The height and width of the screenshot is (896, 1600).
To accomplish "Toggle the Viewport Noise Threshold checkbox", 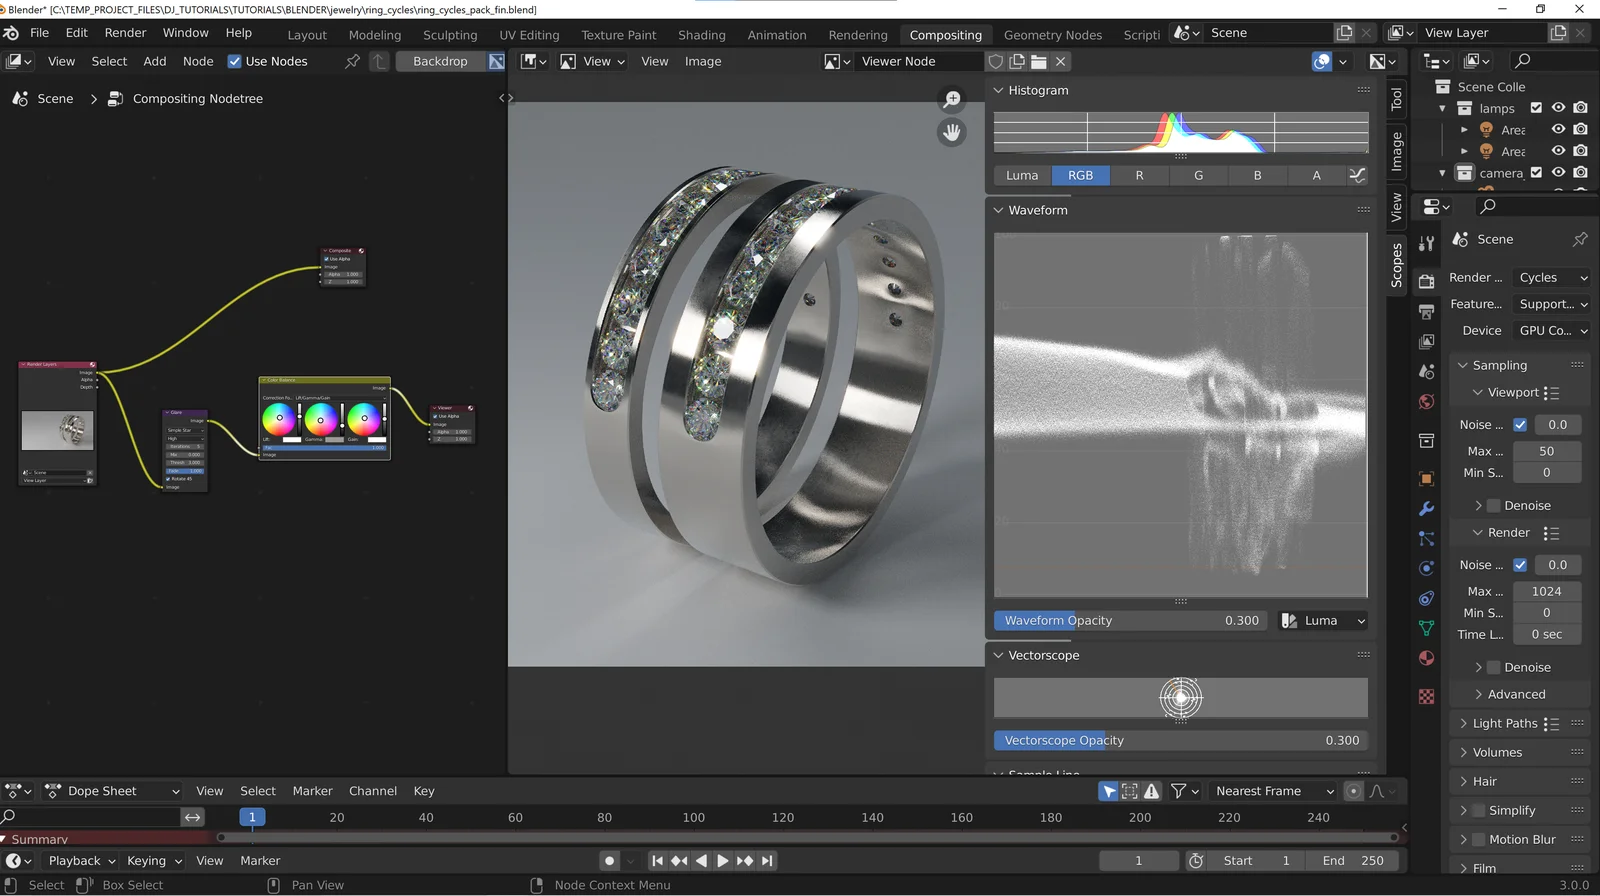I will click(x=1520, y=425).
